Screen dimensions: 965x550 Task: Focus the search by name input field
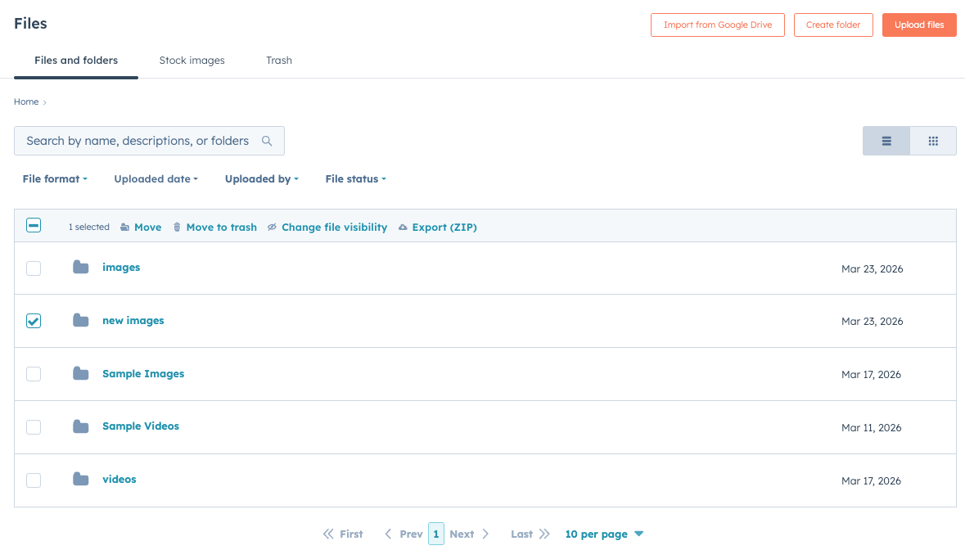pyautogui.click(x=149, y=141)
